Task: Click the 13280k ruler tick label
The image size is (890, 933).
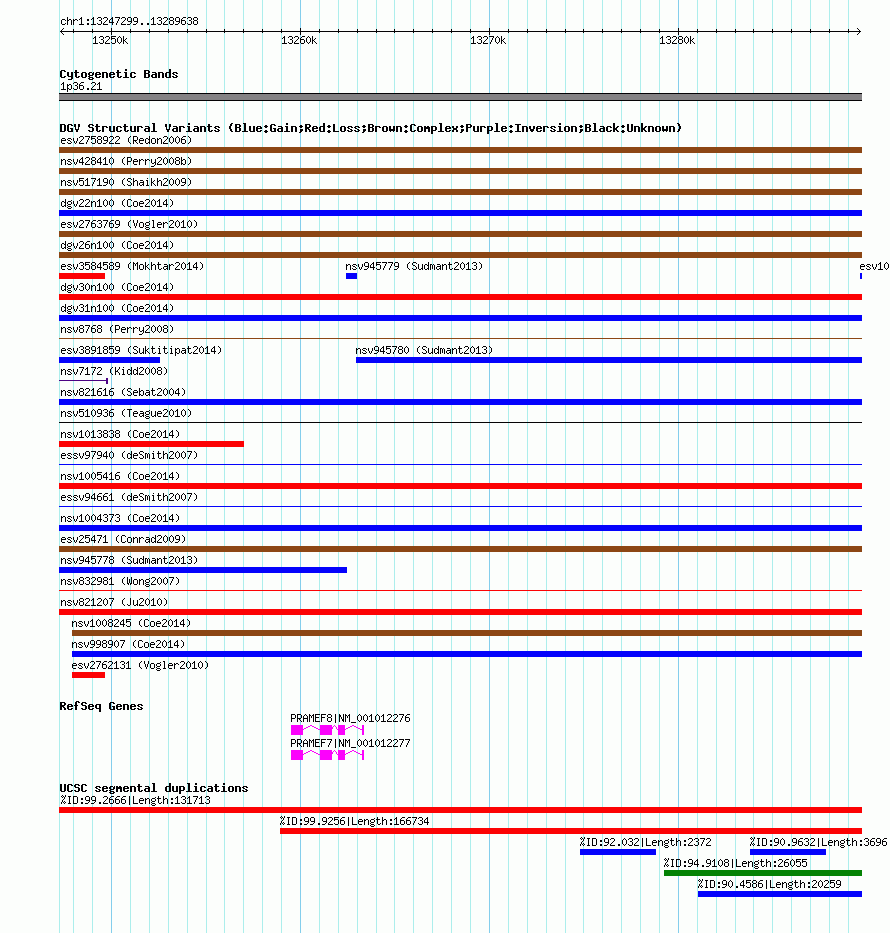Action: 677,40
